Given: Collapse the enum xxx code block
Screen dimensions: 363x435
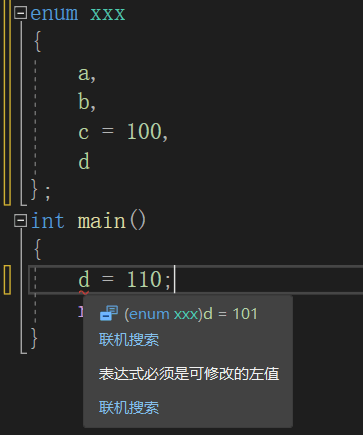Looking at the screenshot, I should click(20, 13).
